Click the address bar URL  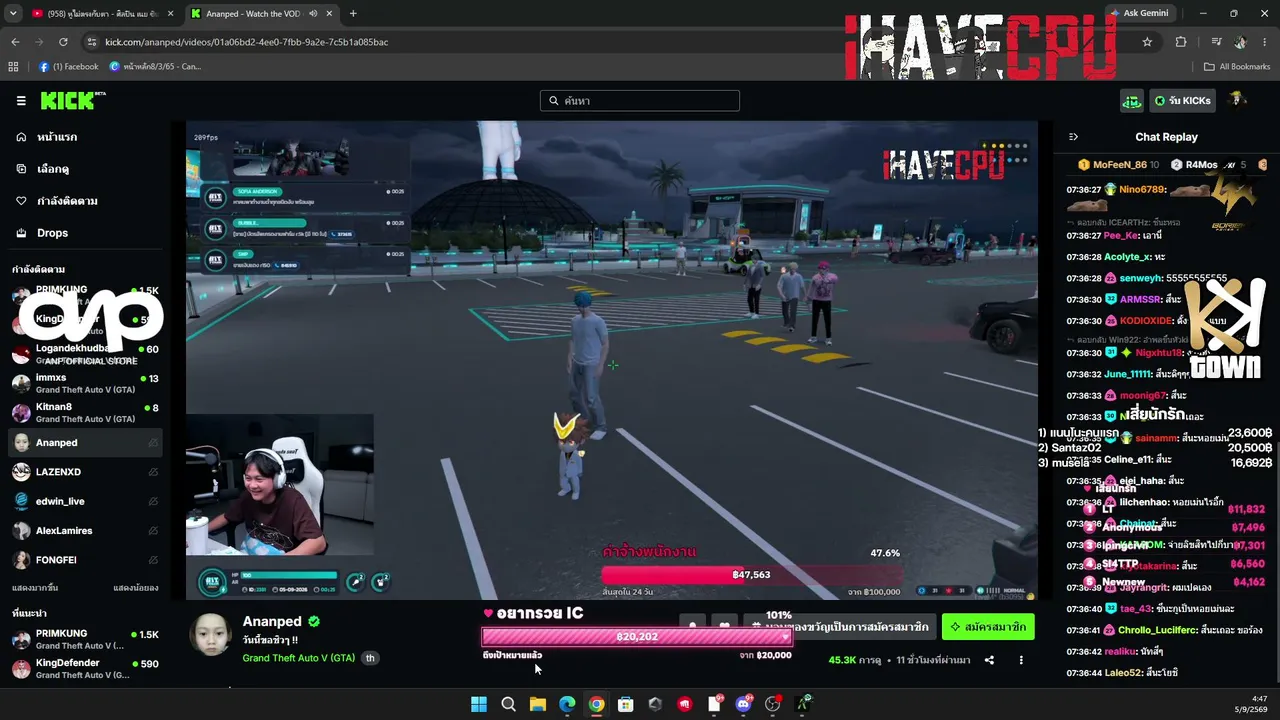tap(246, 42)
